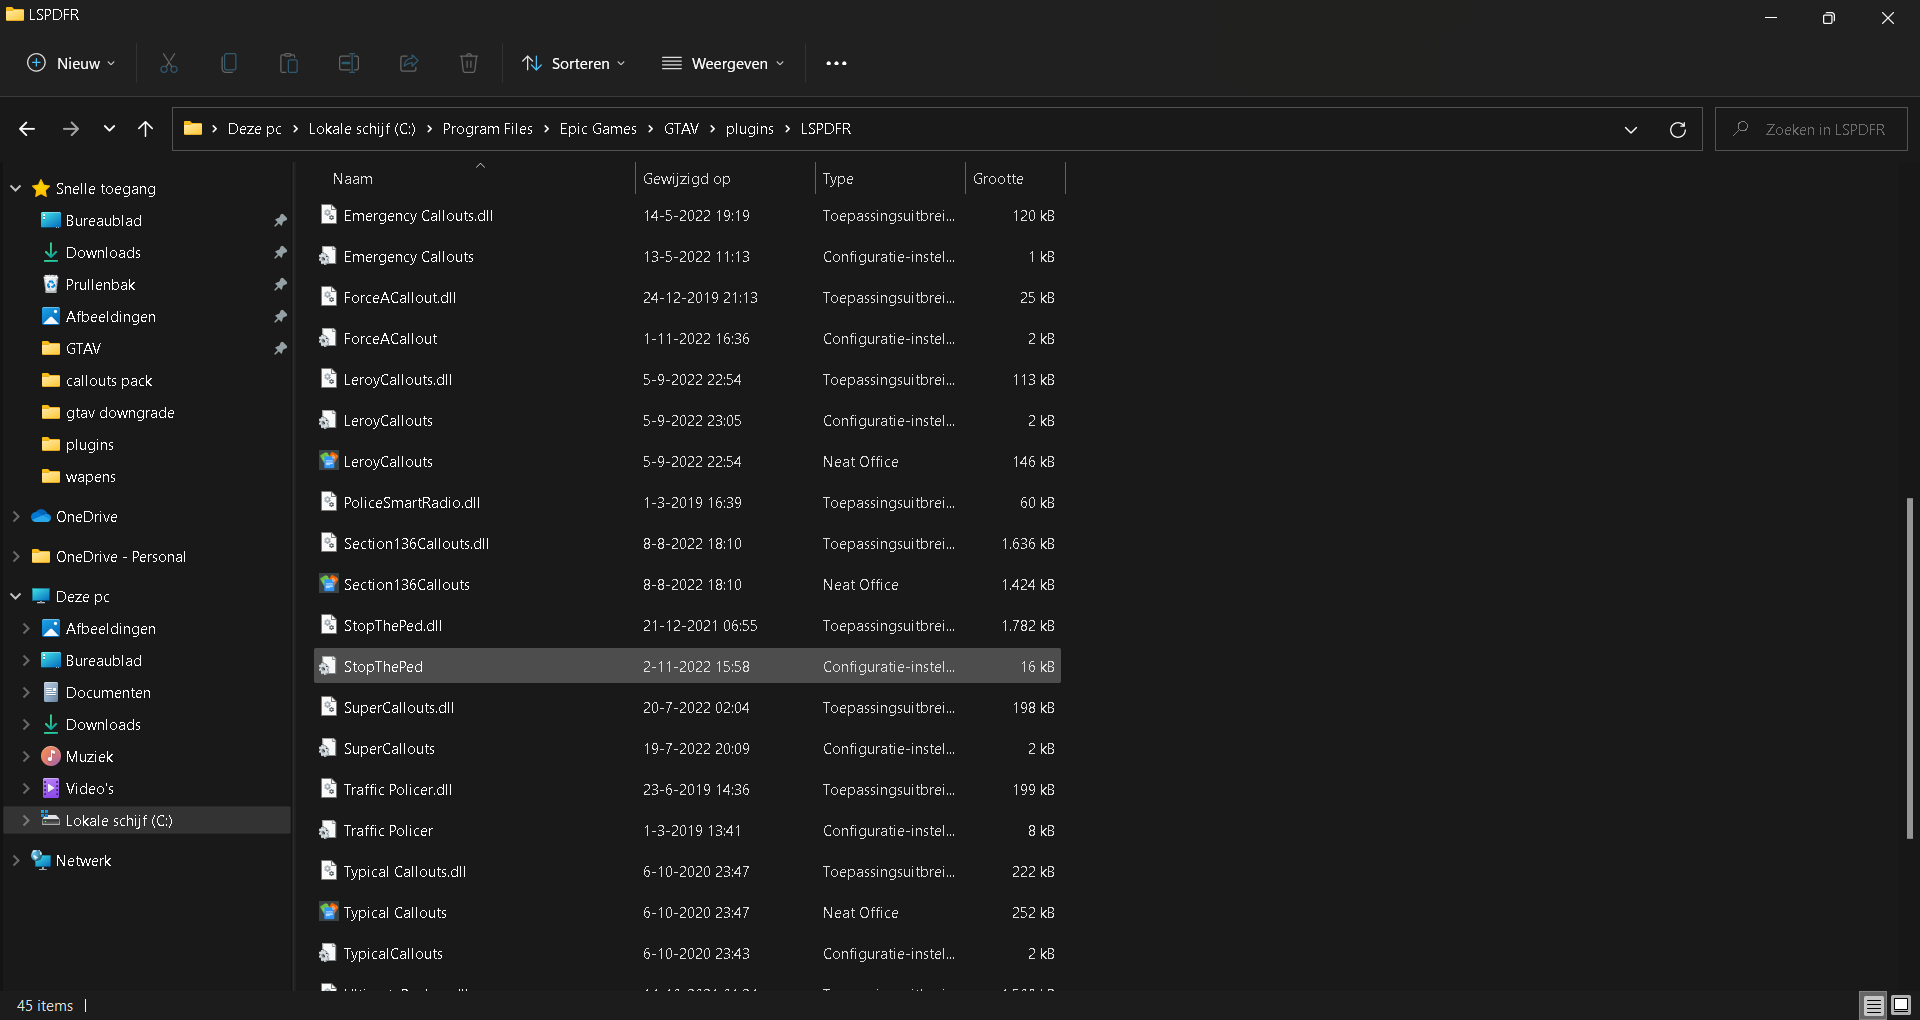The image size is (1920, 1020).
Task: Click the Copy icon in toolbar
Action: coord(229,63)
